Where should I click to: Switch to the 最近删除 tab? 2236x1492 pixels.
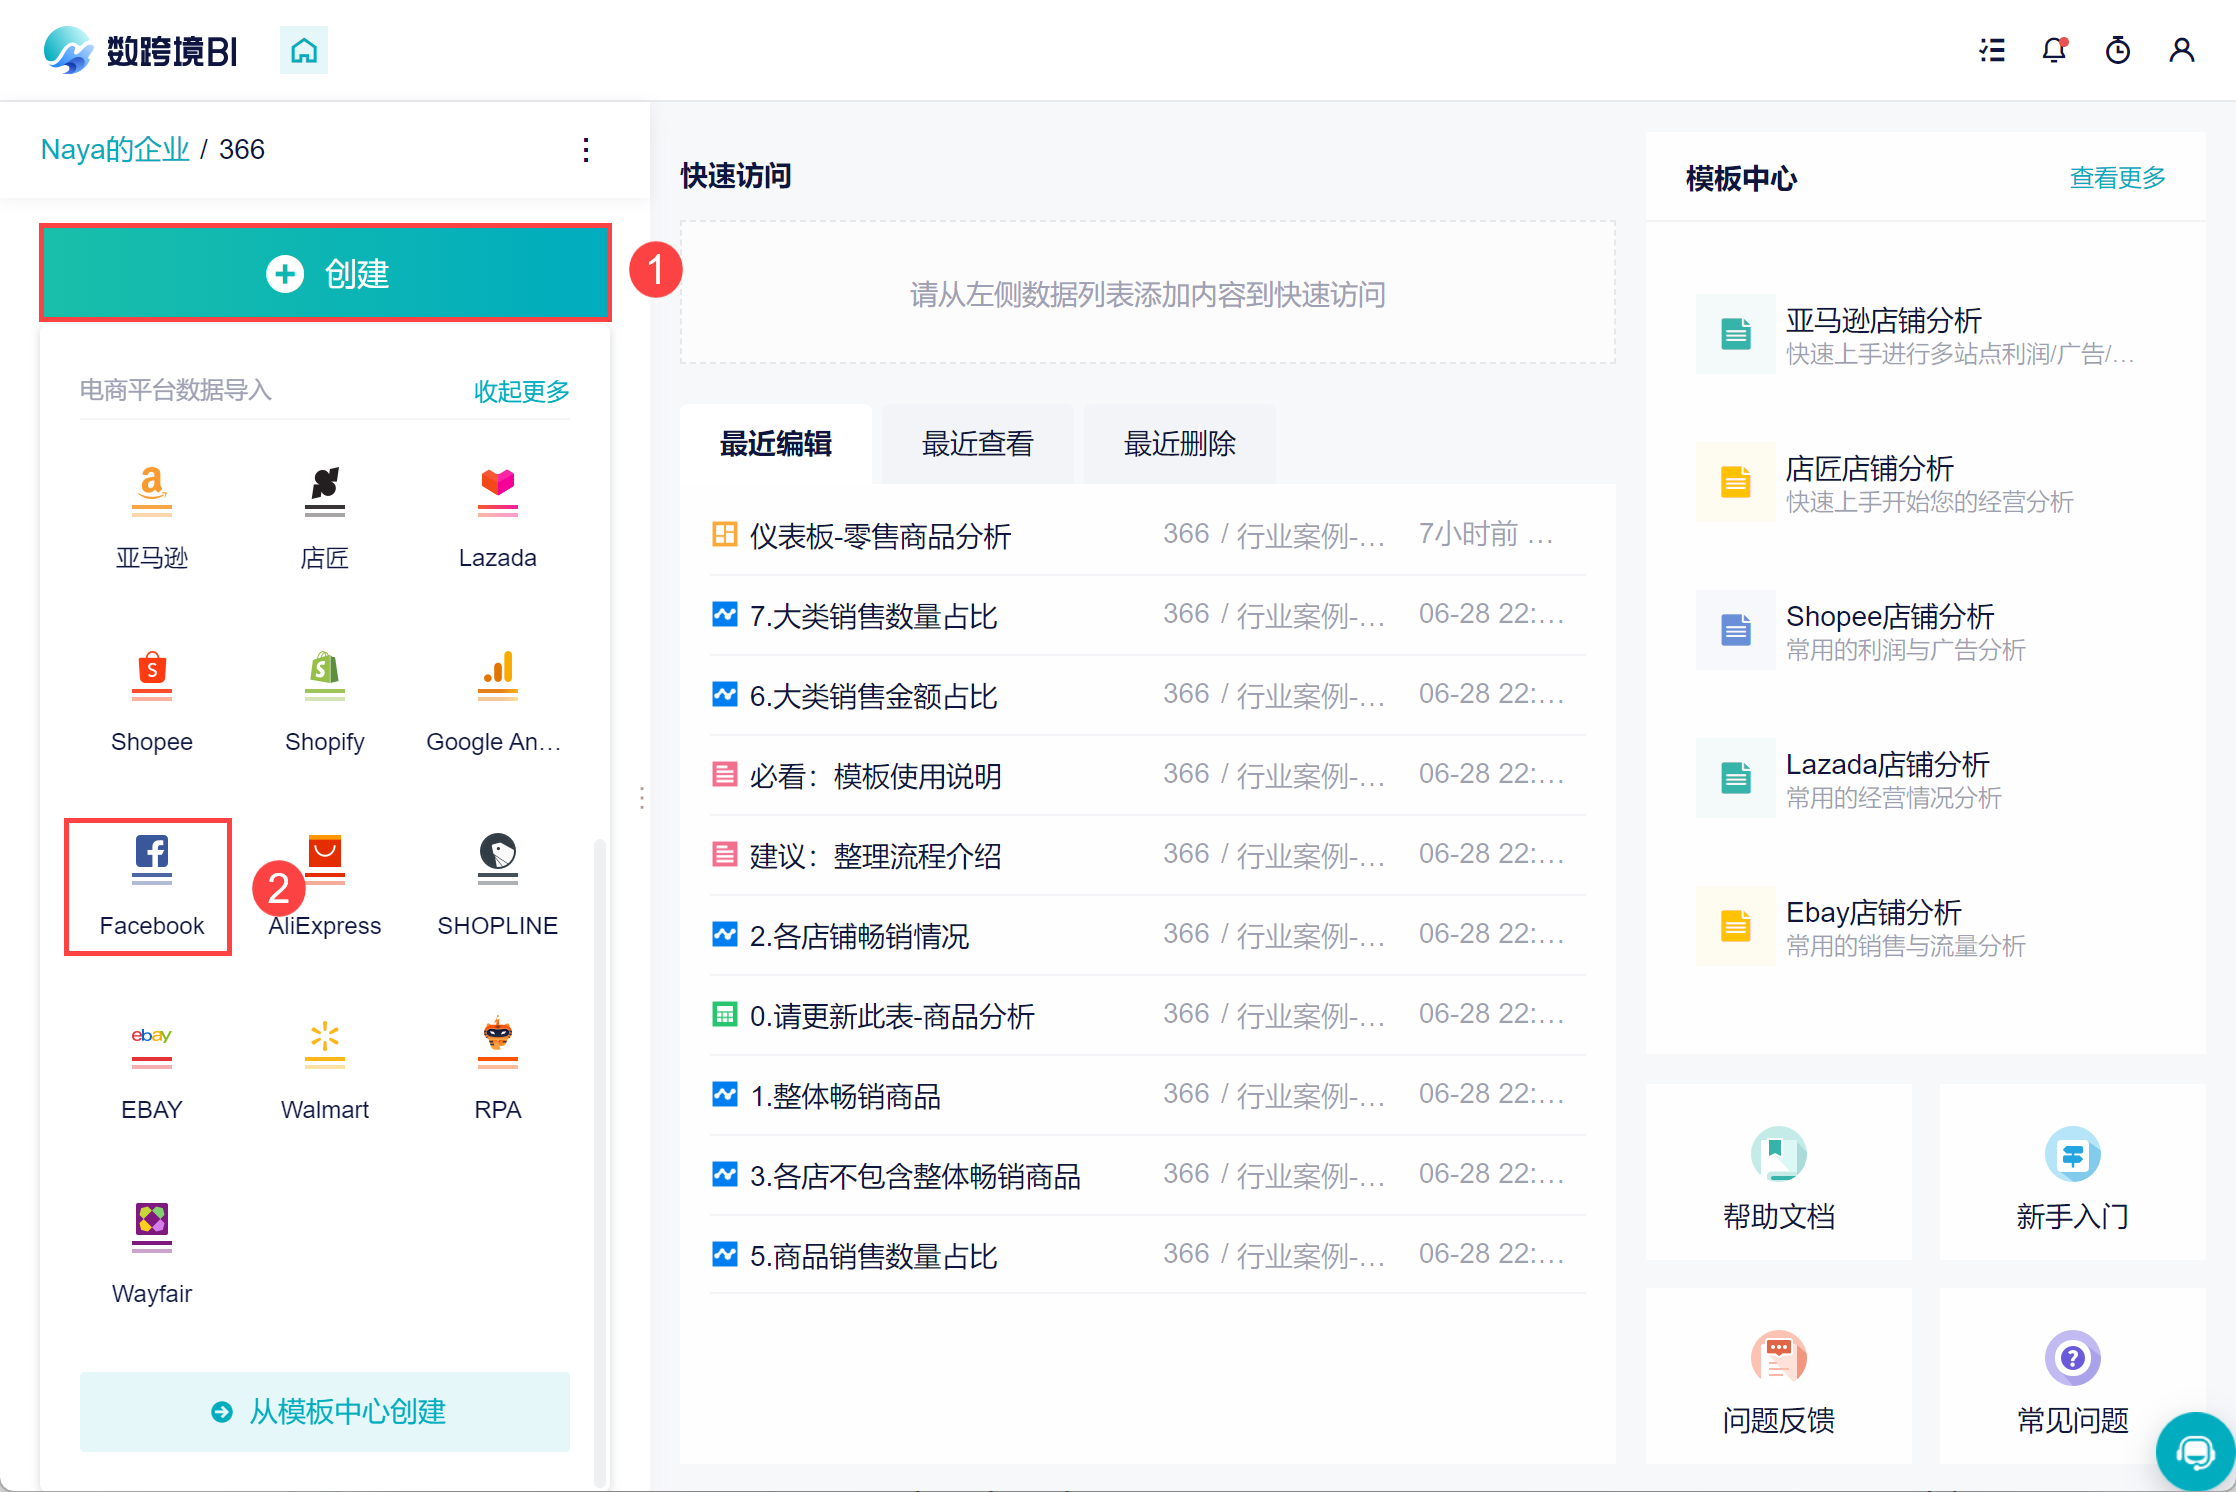pos(1179,444)
